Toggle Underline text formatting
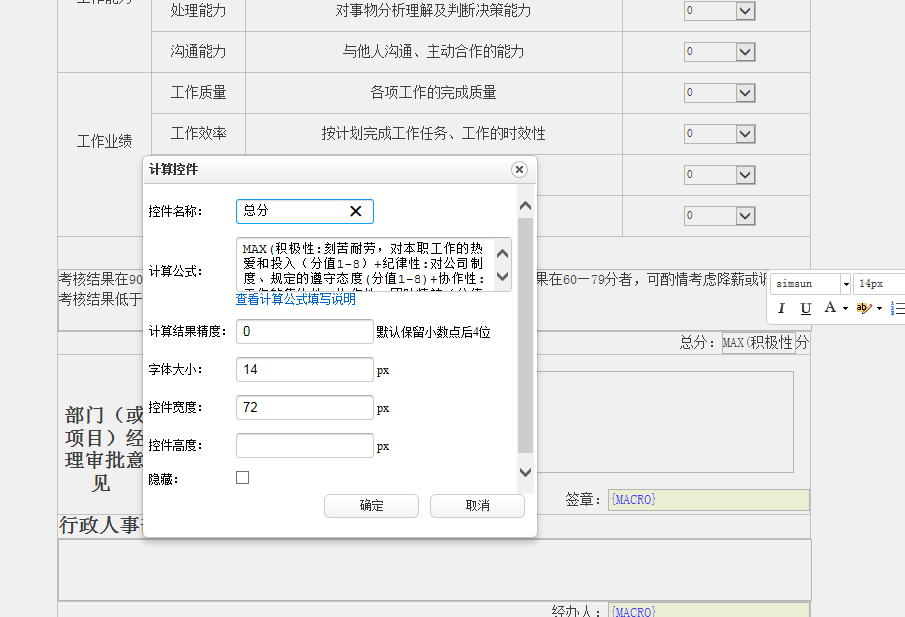905x617 pixels. click(x=805, y=309)
